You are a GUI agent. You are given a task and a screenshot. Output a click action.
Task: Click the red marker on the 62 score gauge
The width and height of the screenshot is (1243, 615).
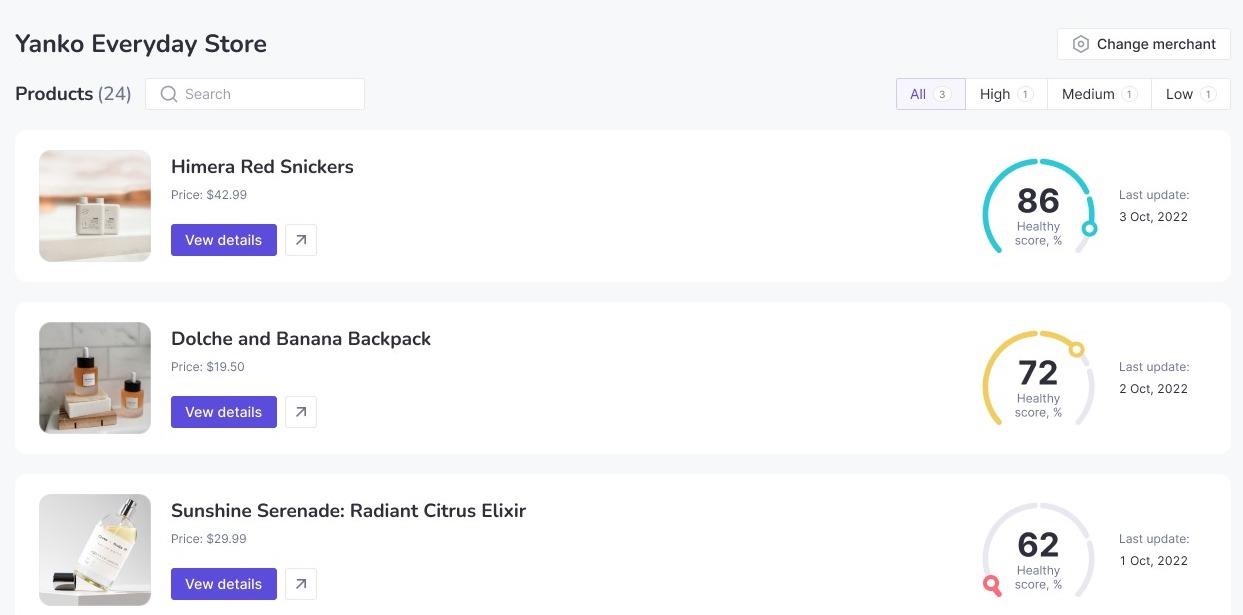(991, 583)
